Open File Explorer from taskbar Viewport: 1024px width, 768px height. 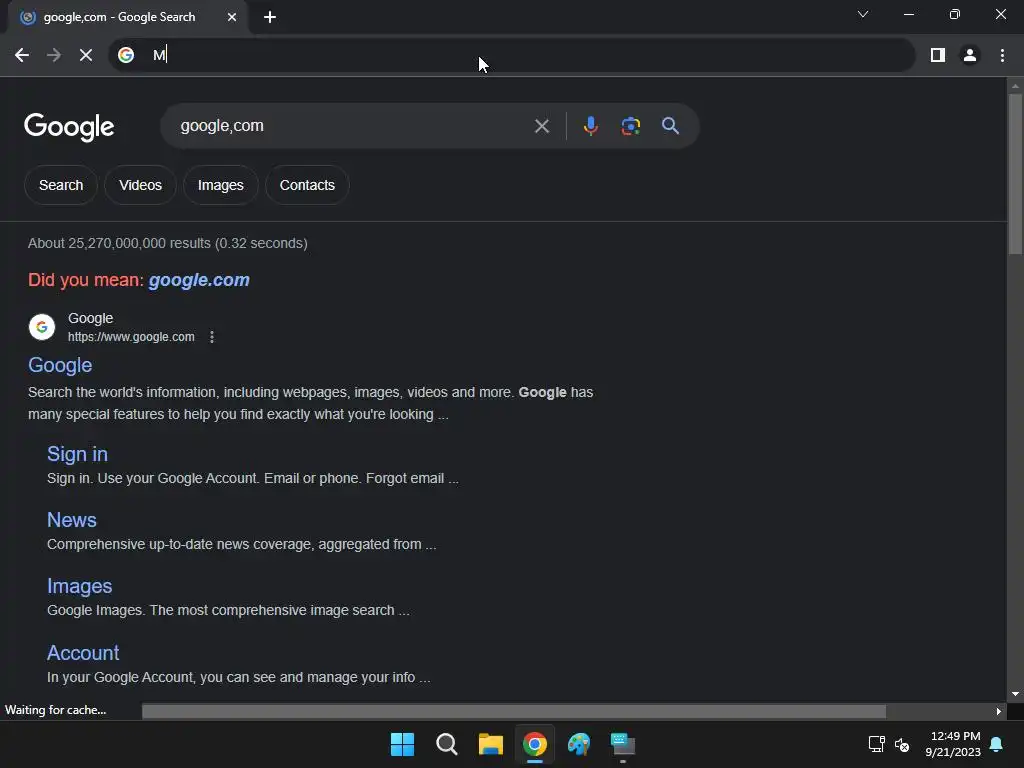coord(490,744)
